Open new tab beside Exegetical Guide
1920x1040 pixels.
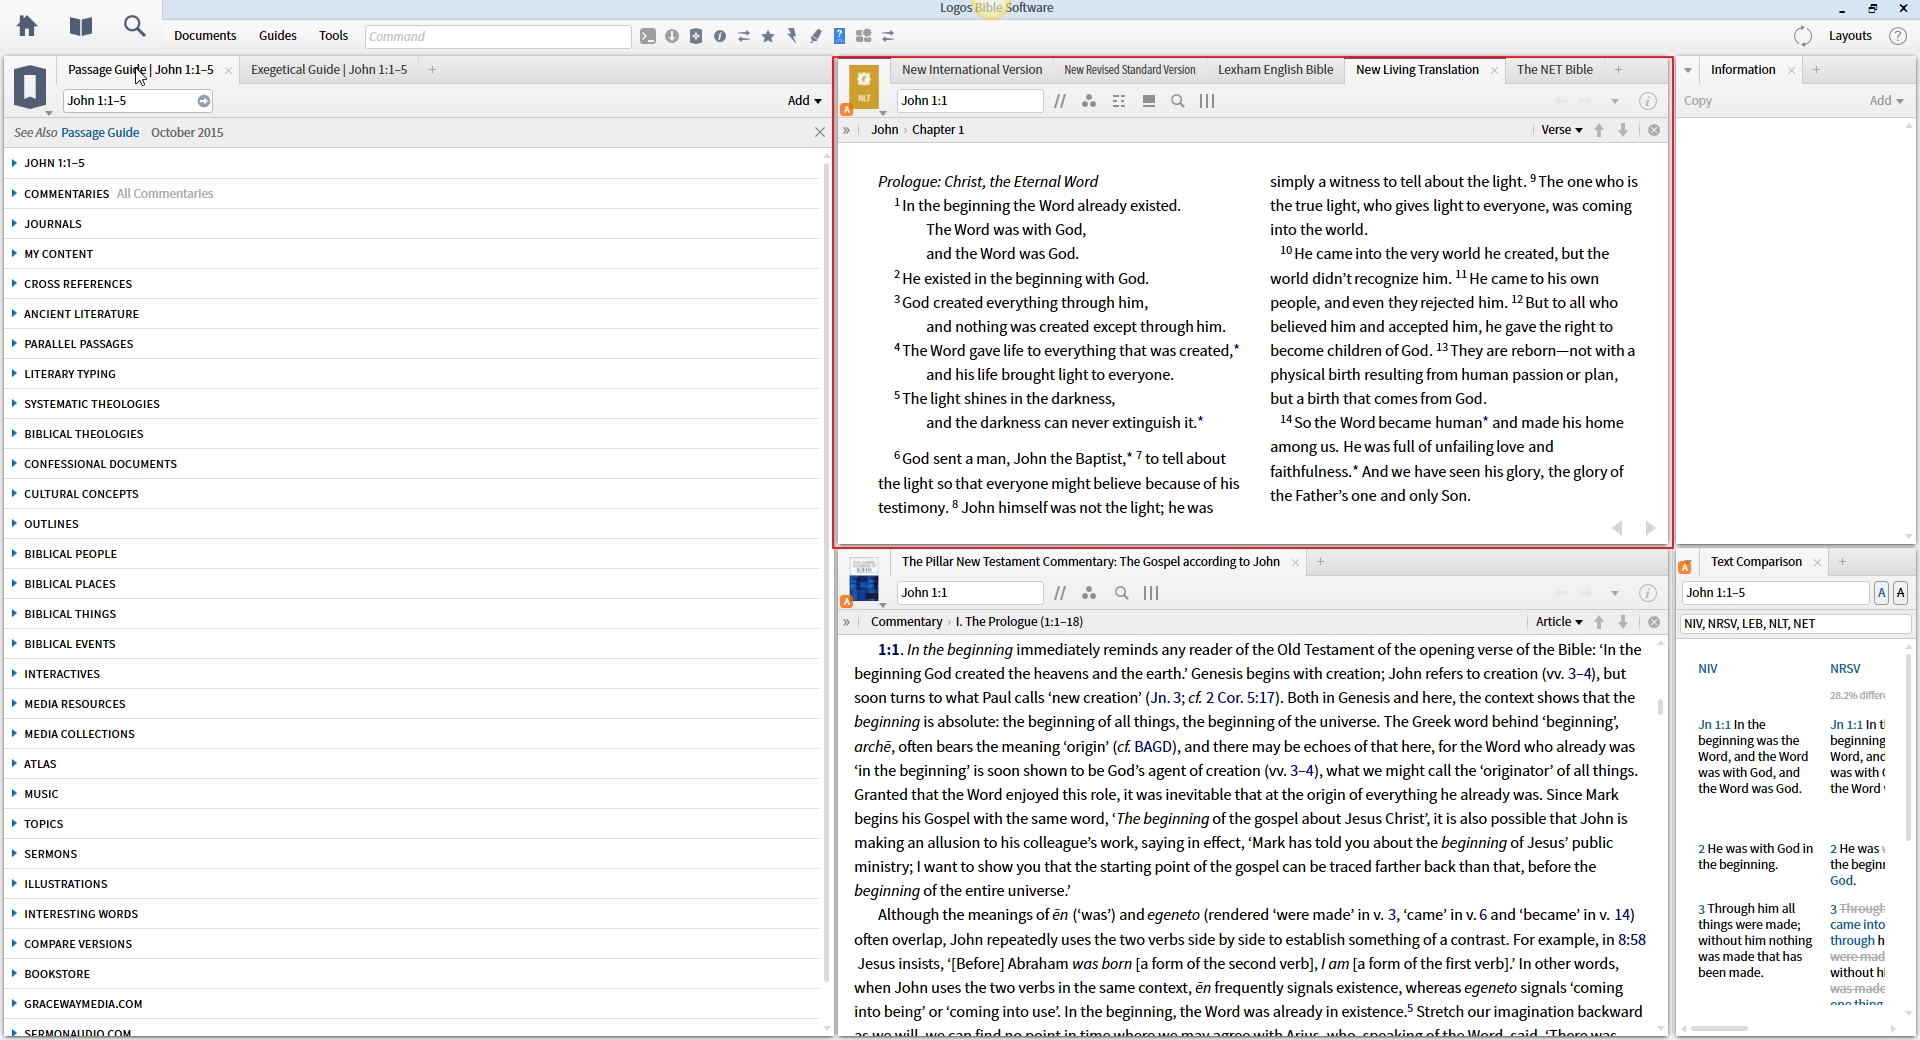click(x=432, y=70)
